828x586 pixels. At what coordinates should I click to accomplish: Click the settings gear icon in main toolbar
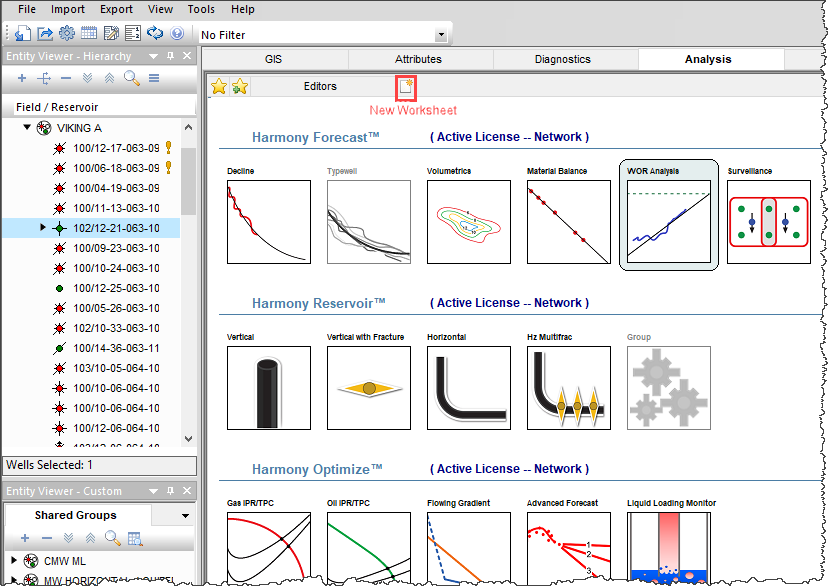(x=67, y=33)
